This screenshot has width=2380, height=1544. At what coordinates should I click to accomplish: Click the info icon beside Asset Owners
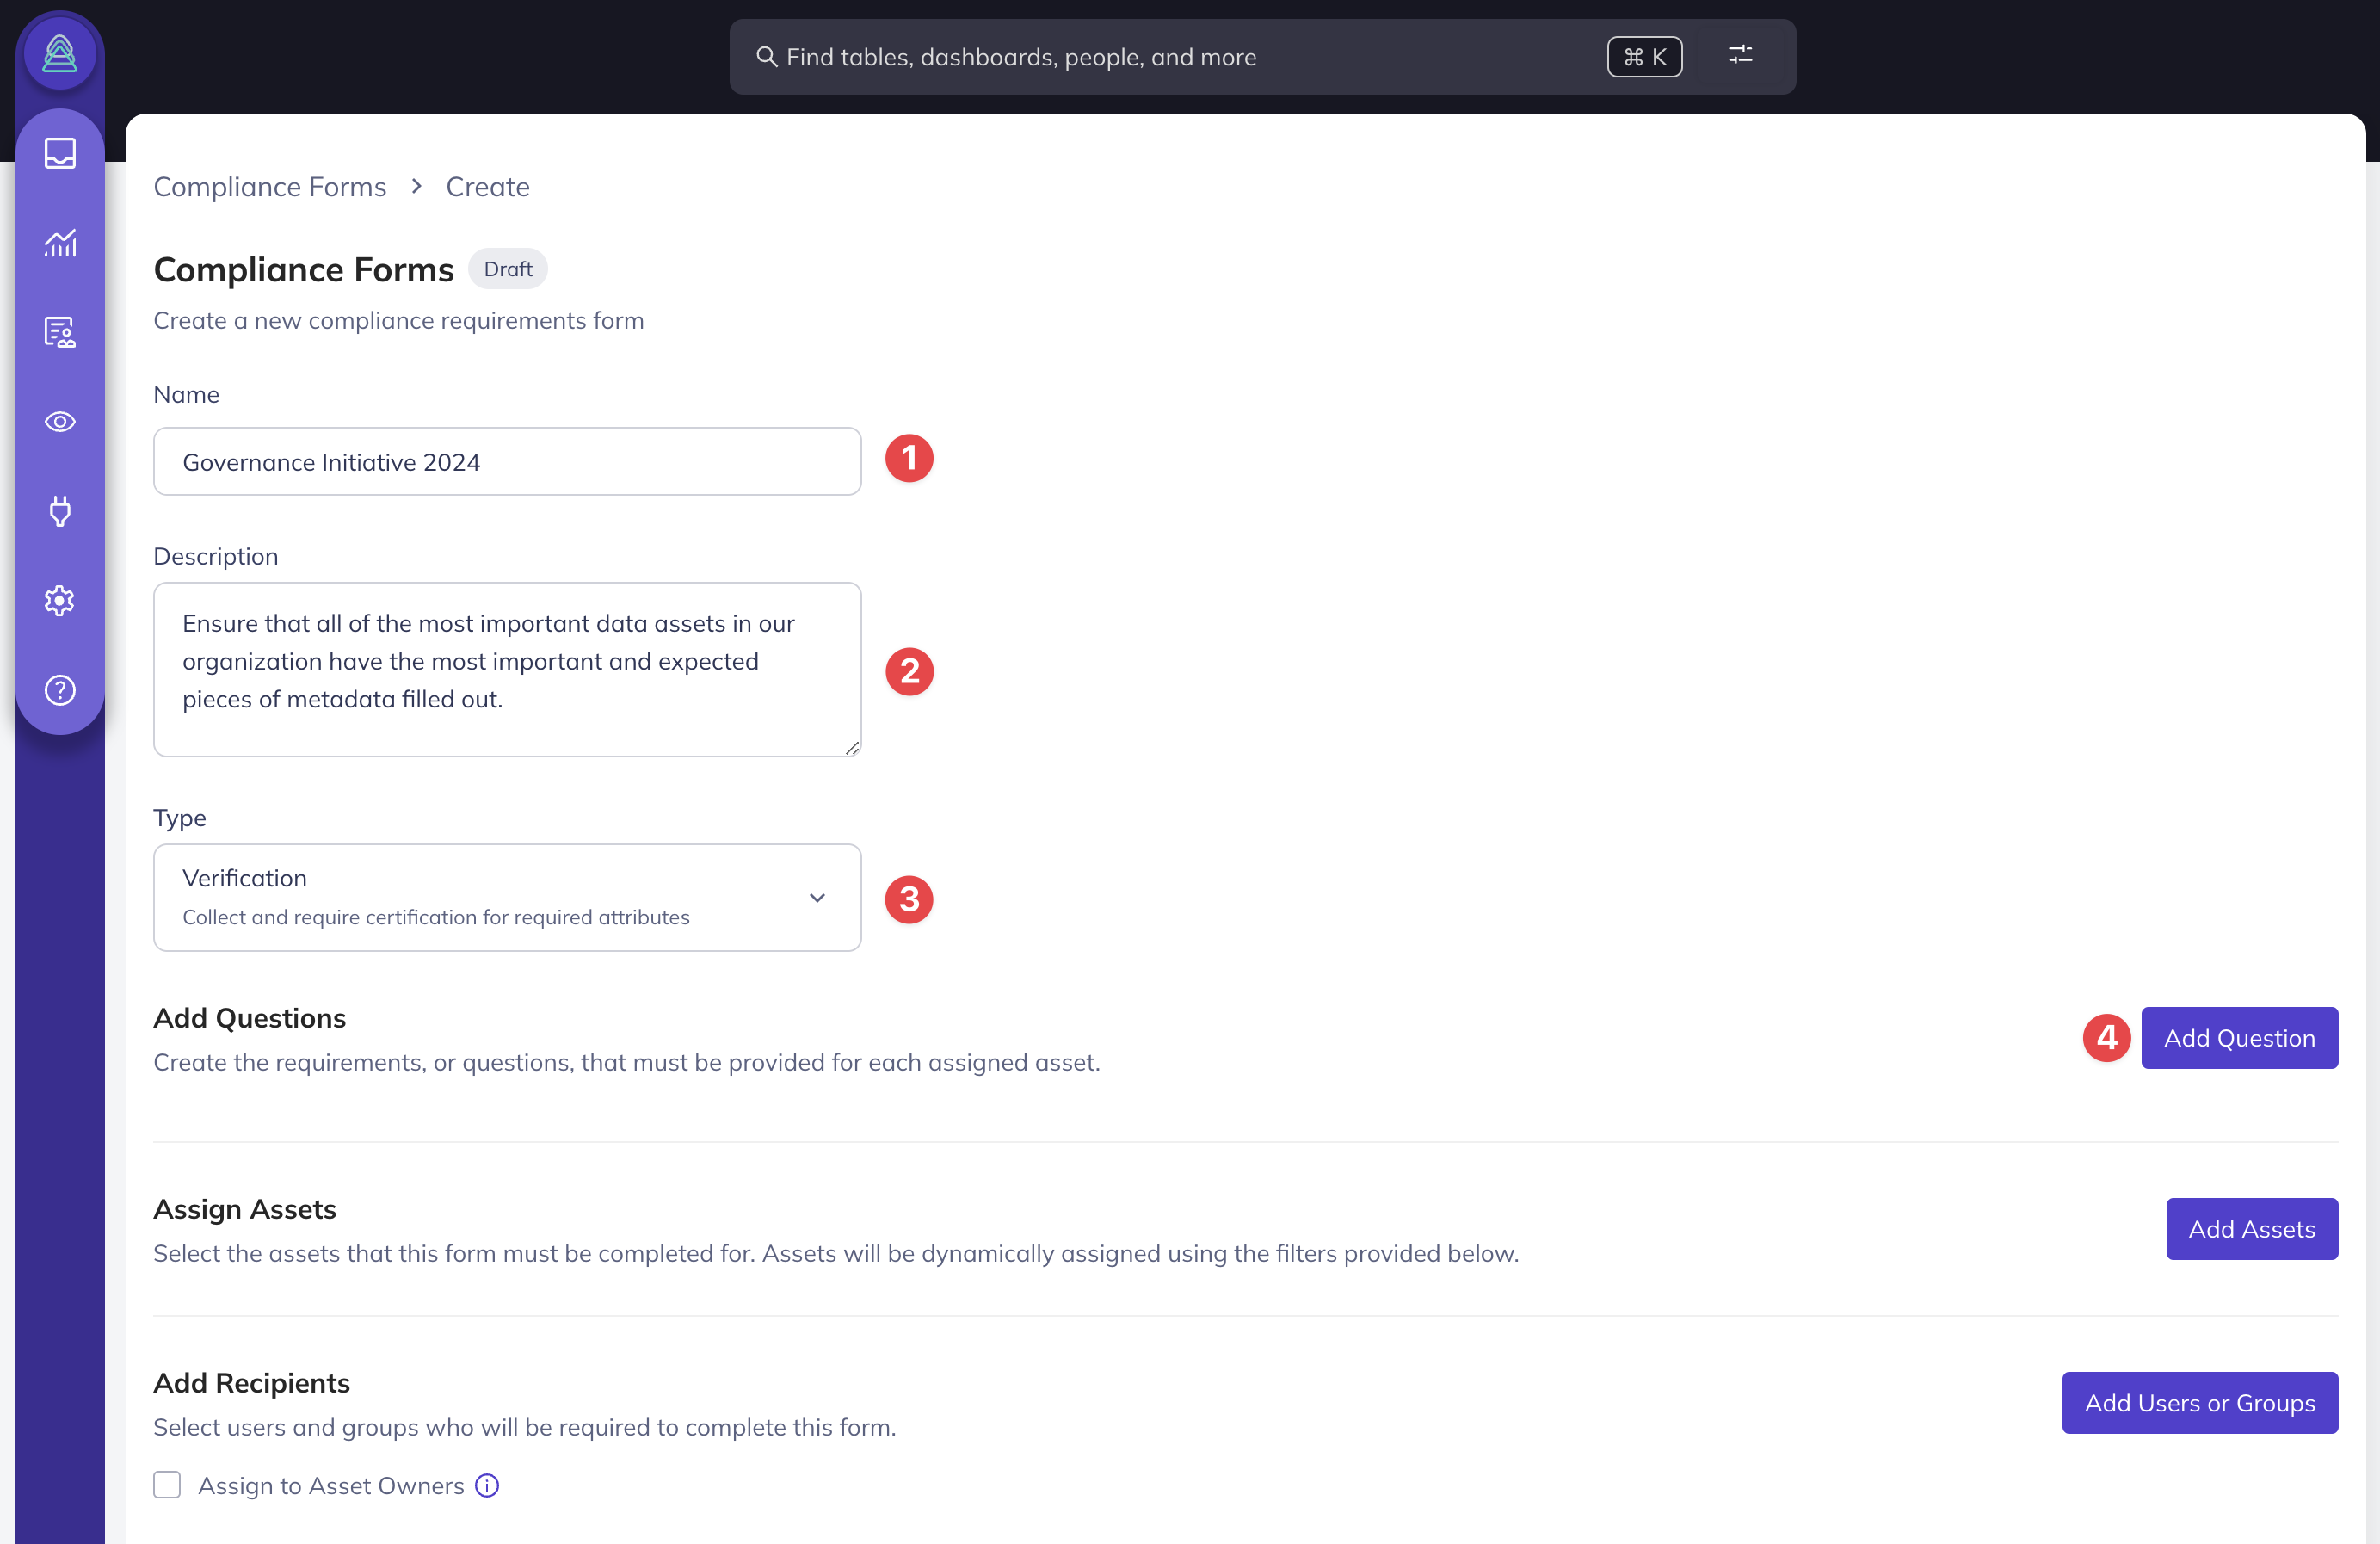(487, 1485)
